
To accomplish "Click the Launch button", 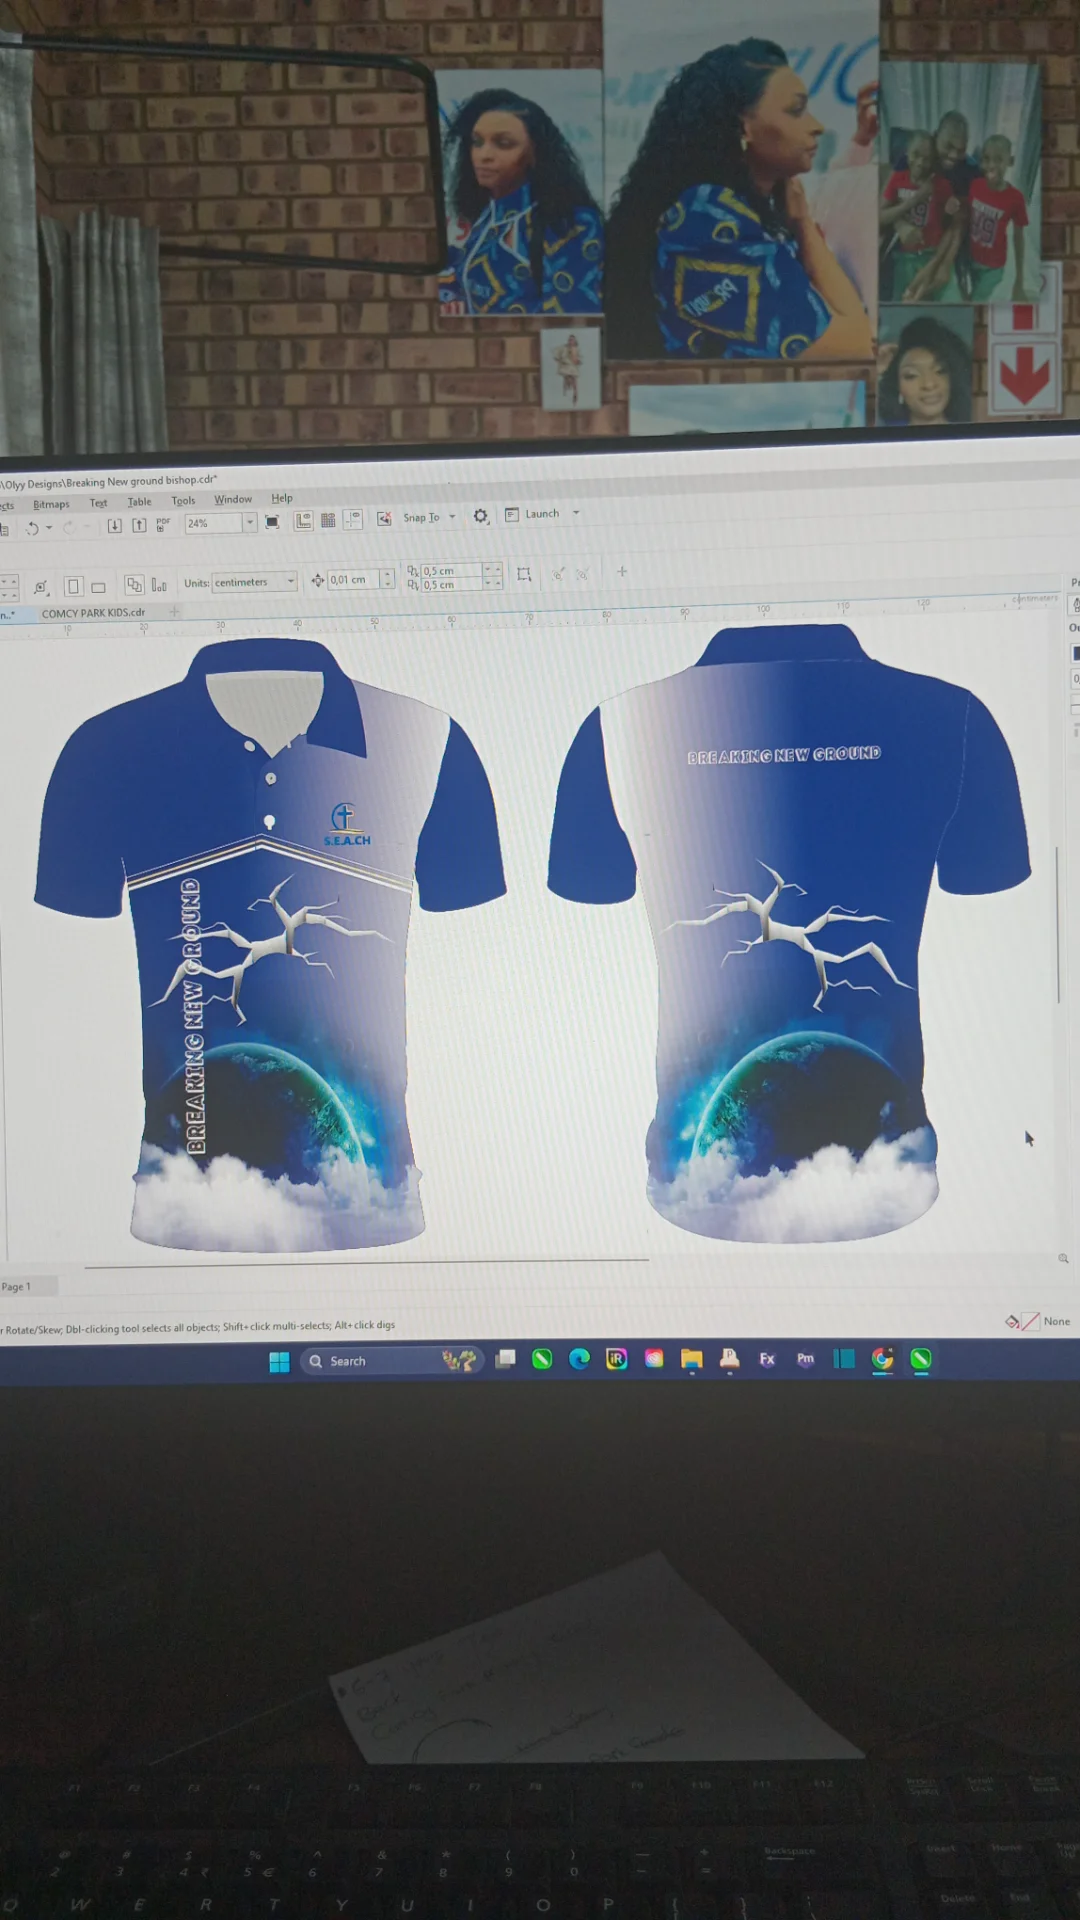I will [541, 514].
